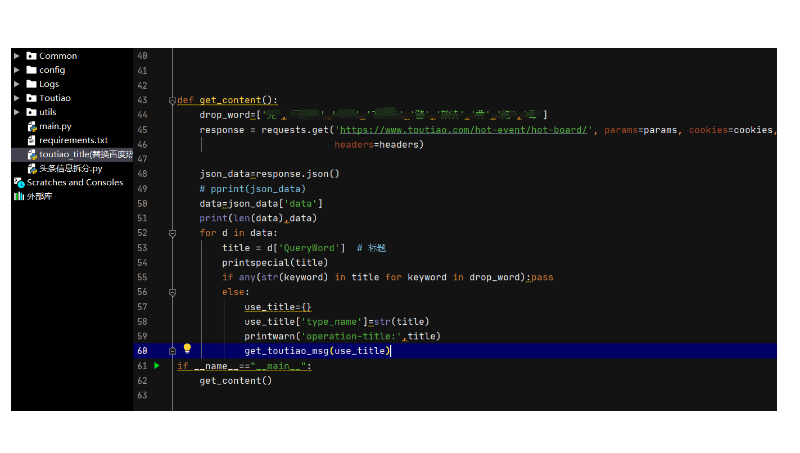800x453 pixels.
Task: Click print(len(data),data) statement
Action: click(258, 218)
